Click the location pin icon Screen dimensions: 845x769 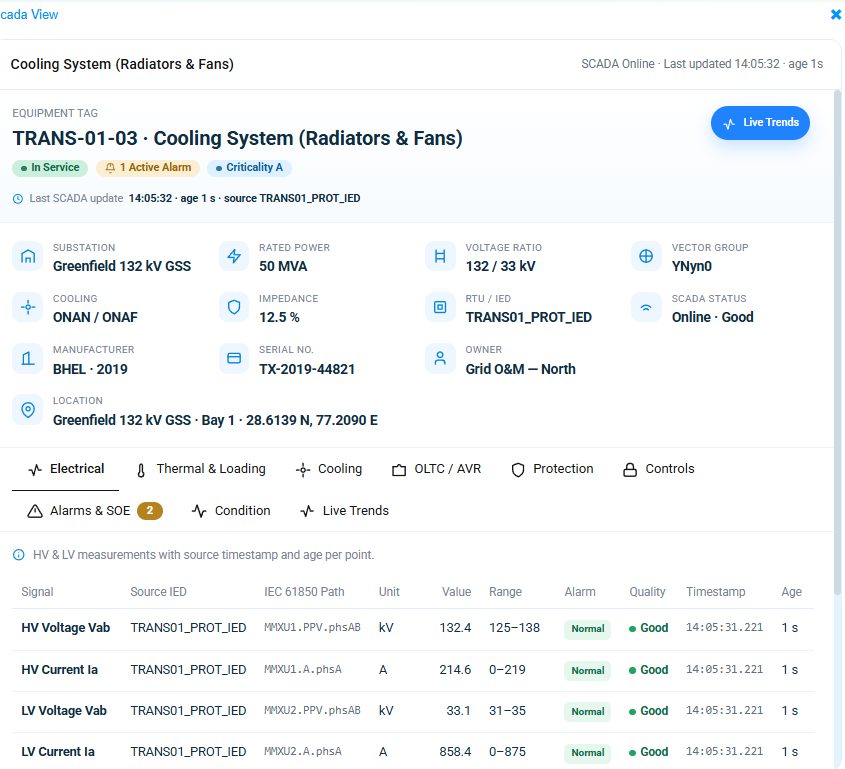tap(27, 410)
